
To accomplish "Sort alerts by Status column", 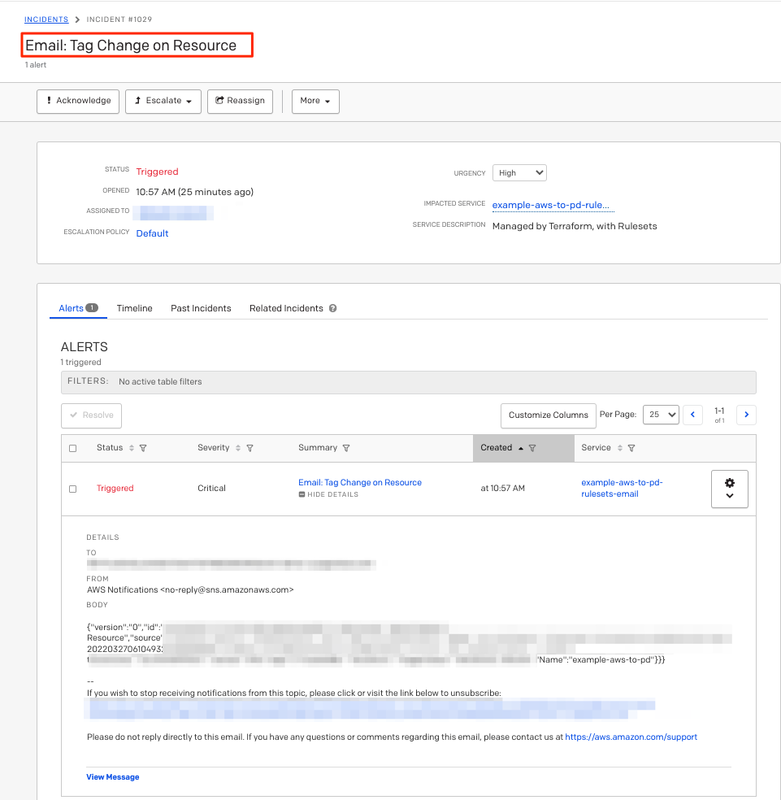I will point(131,448).
